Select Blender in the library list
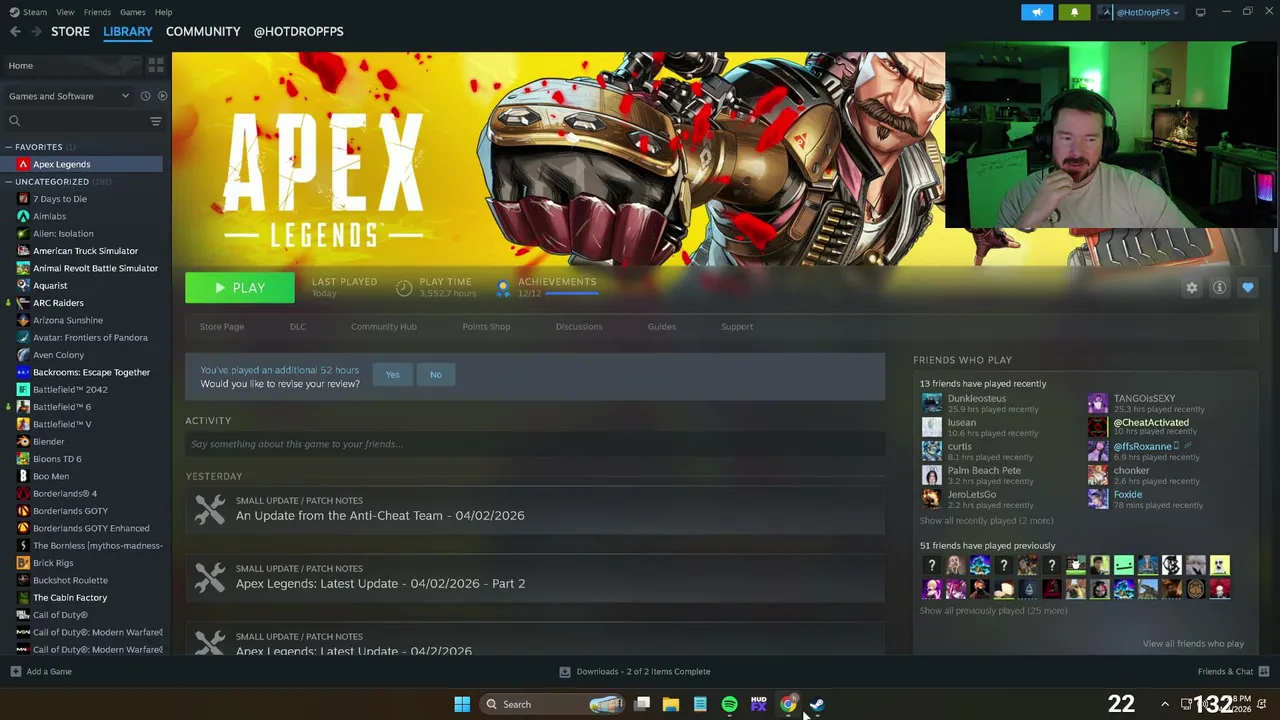1280x720 pixels. pos(48,441)
